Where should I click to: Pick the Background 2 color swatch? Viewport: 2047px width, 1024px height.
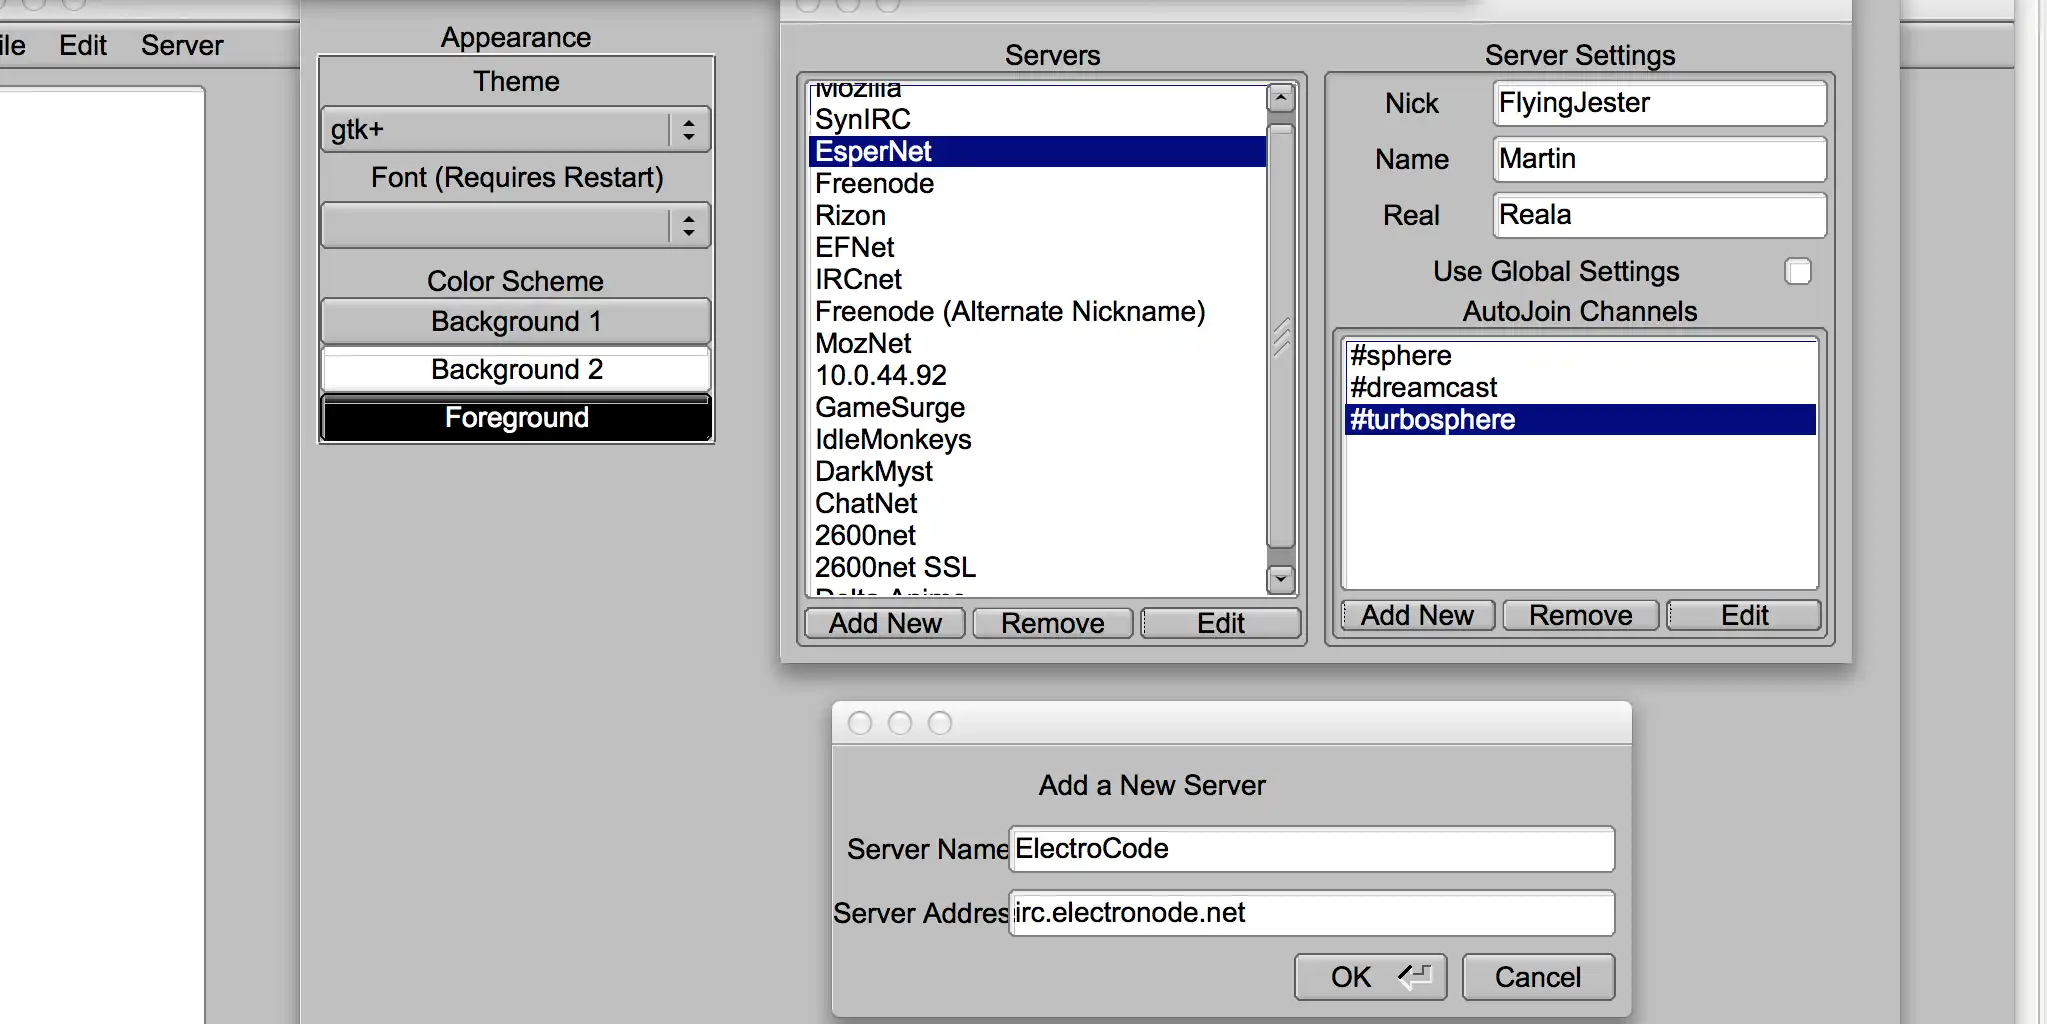[516, 369]
